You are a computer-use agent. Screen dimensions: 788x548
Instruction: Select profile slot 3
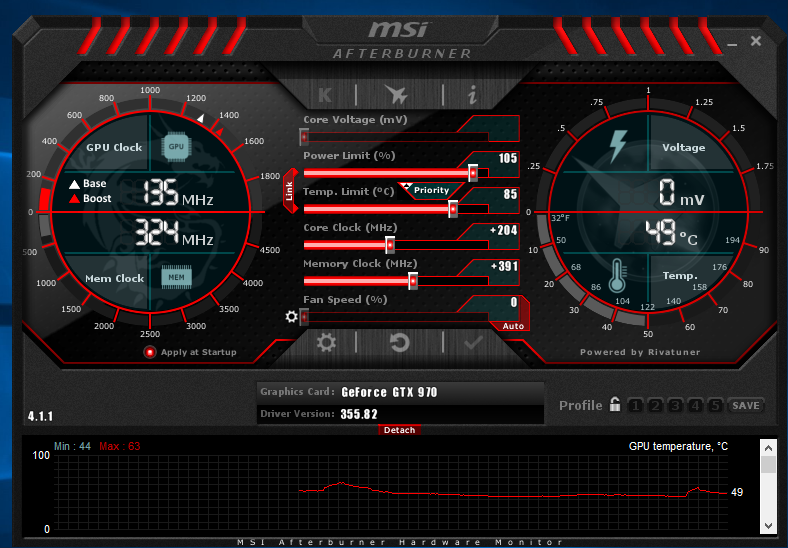(675, 405)
